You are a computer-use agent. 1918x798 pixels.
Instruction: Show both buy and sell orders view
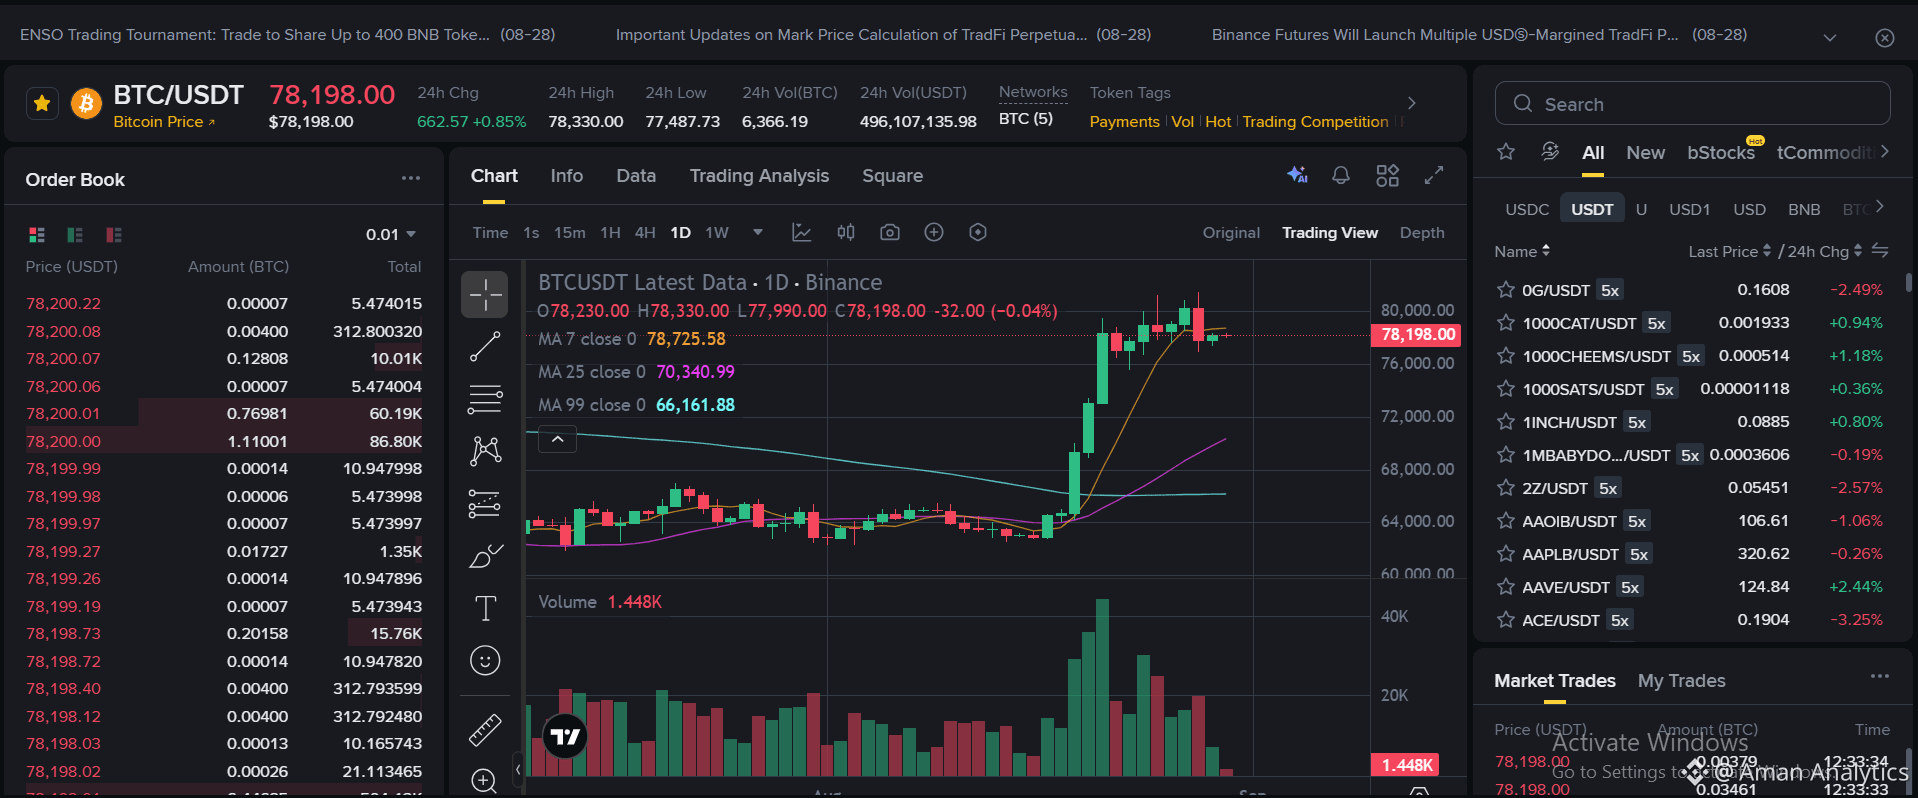(x=37, y=234)
